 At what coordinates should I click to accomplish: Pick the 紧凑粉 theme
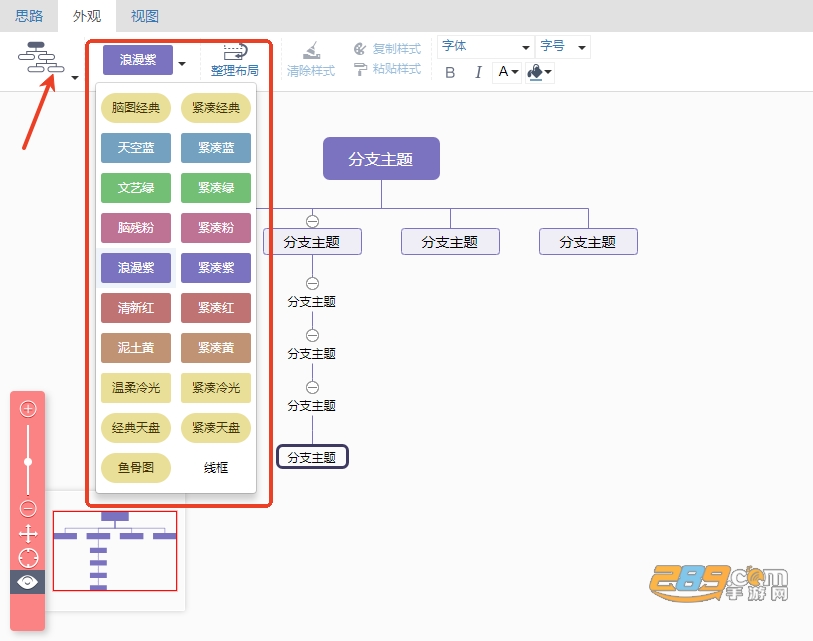click(x=216, y=228)
